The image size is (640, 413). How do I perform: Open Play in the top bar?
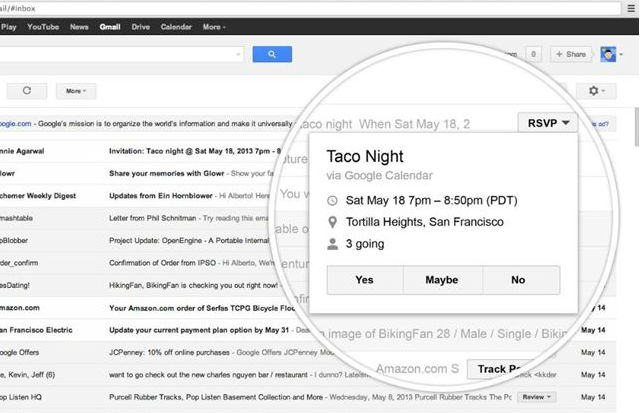coord(9,27)
